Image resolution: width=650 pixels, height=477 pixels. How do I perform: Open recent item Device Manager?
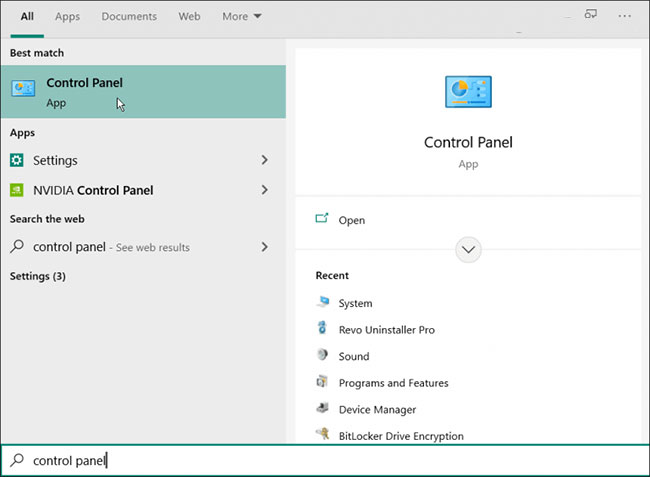tap(377, 409)
